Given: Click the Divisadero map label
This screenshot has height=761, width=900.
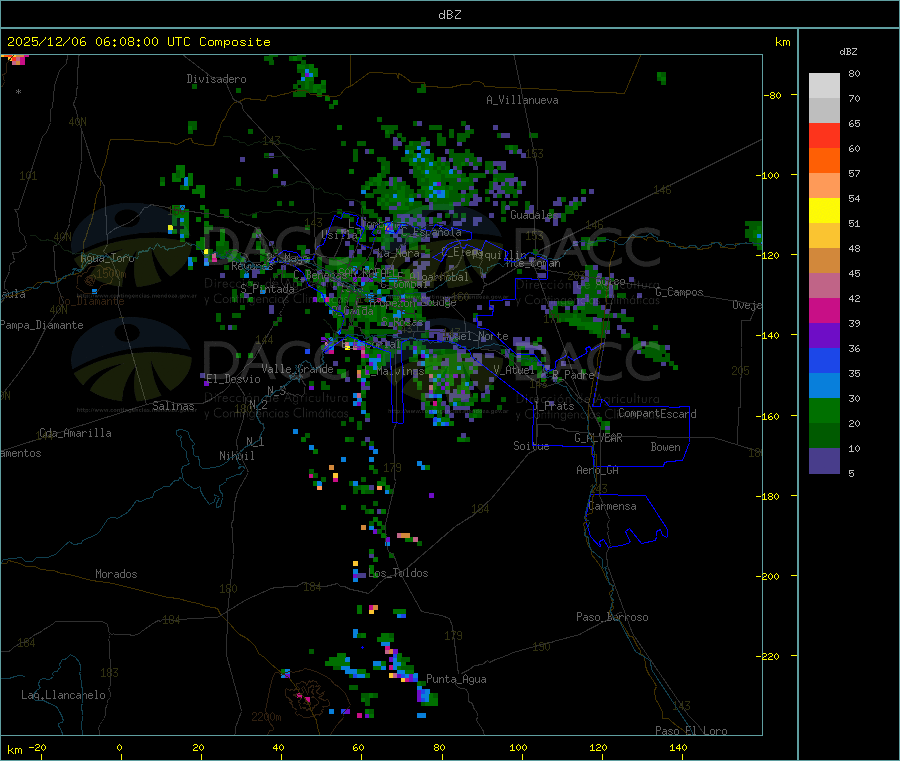Looking at the screenshot, I should [x=216, y=79].
